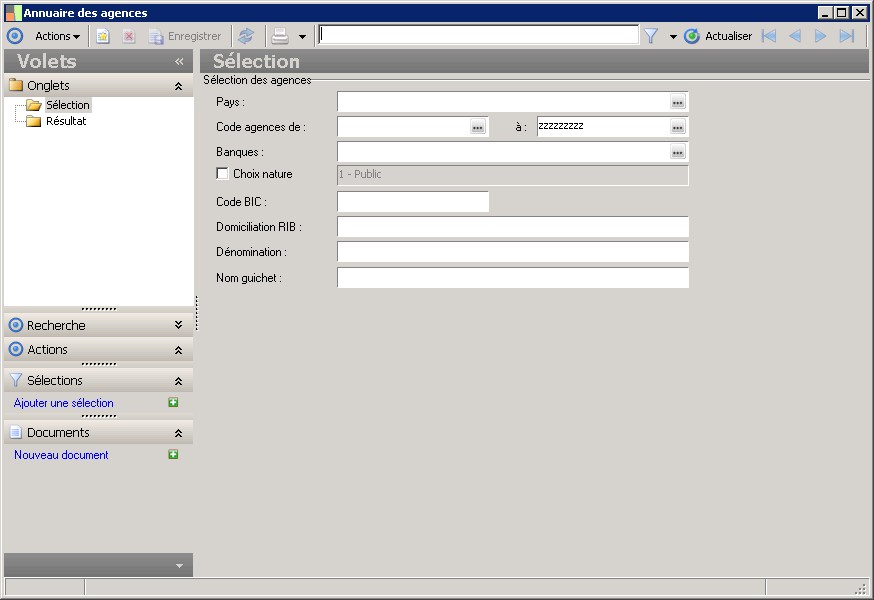
Task: Click the vertical panel splitter handle
Action: [197, 313]
